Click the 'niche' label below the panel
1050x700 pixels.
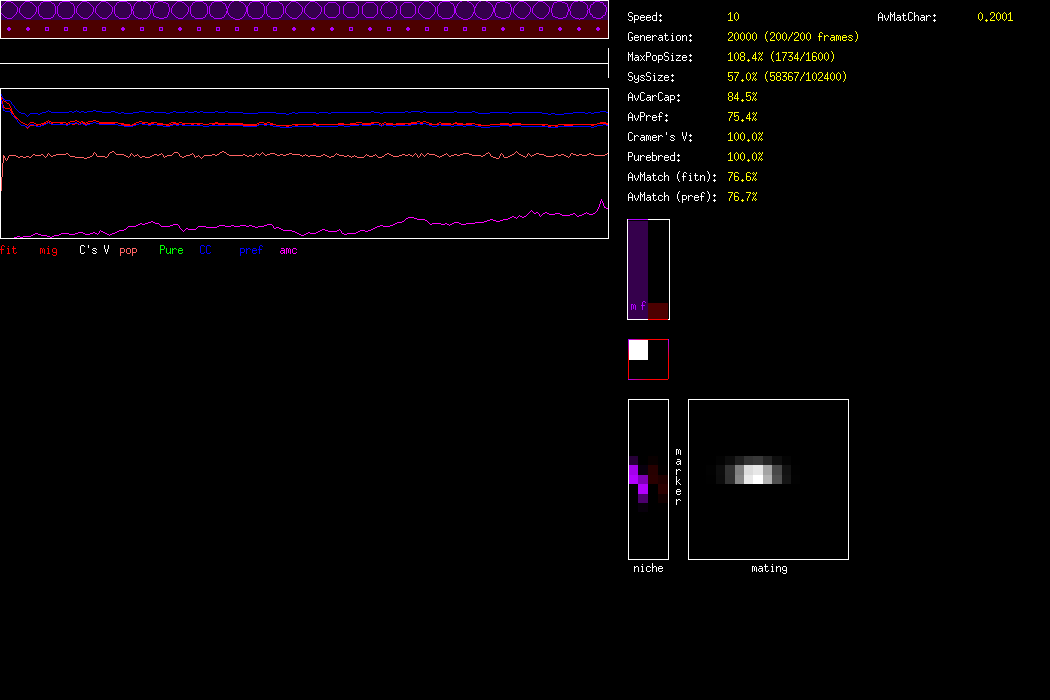click(648, 568)
